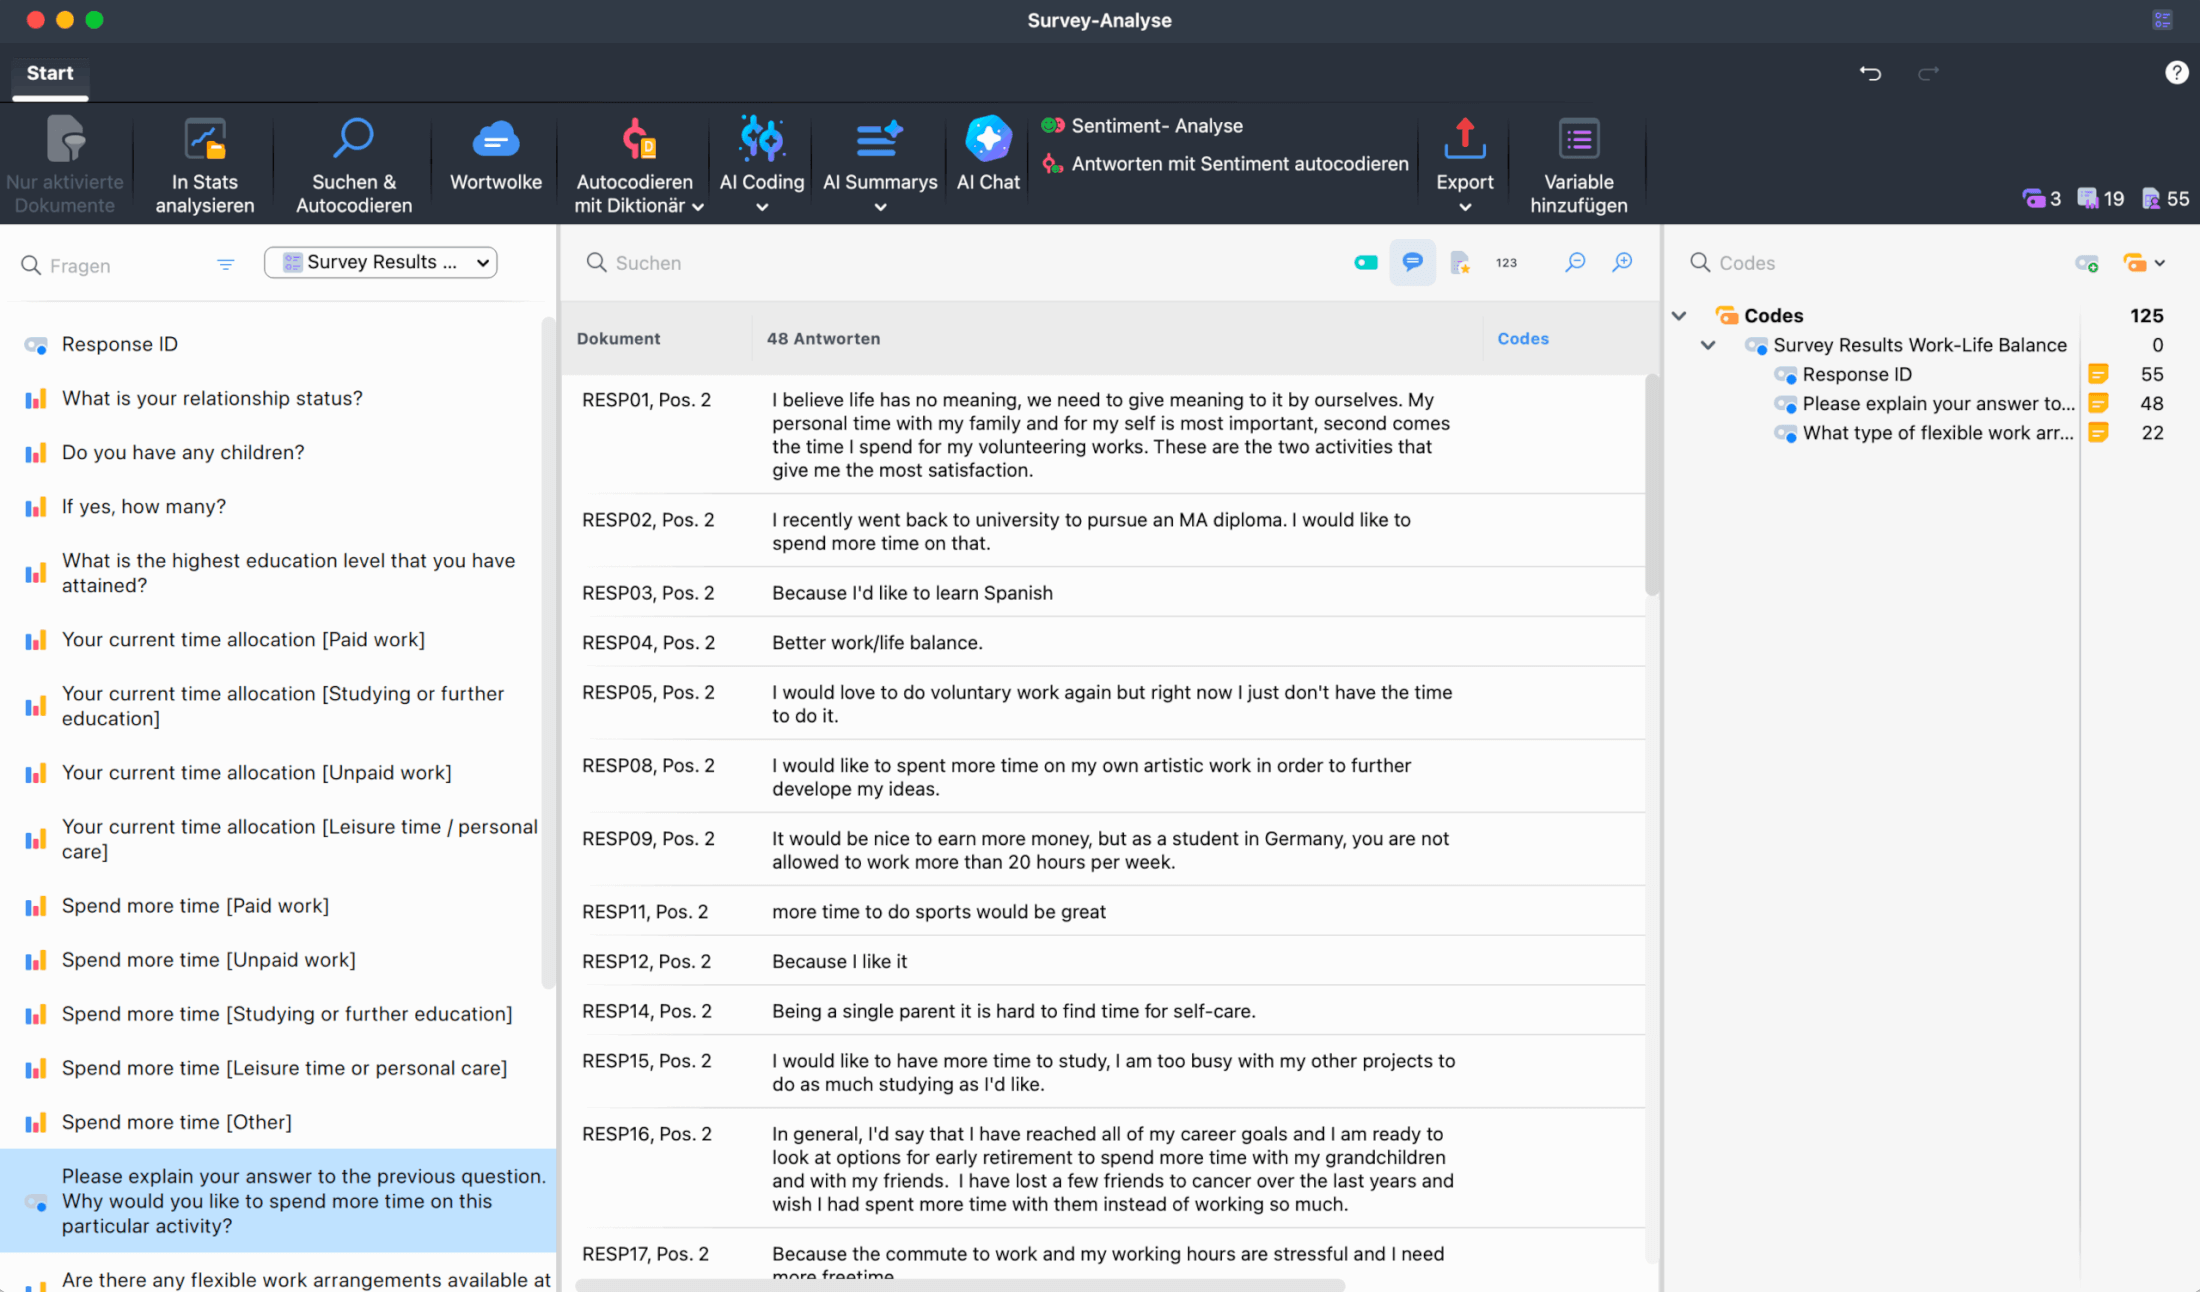Click the Suchen search field

point(900,263)
